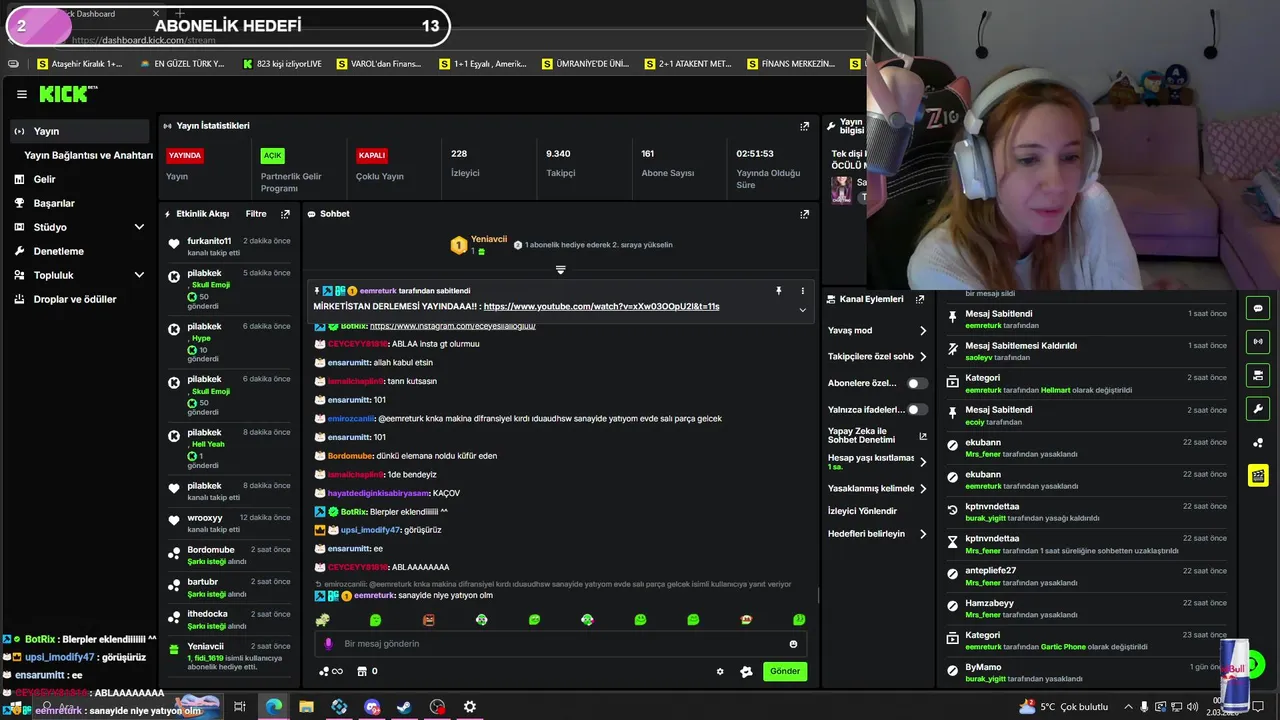
Task: Open the emoji picker in chat input
Action: [x=793, y=644]
